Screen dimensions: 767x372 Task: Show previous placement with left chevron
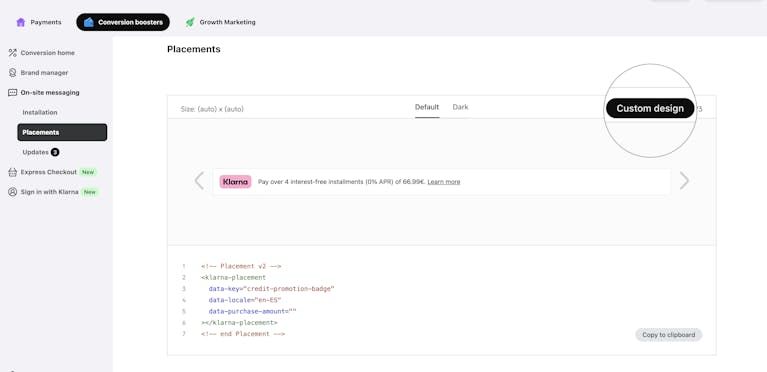[x=199, y=181]
